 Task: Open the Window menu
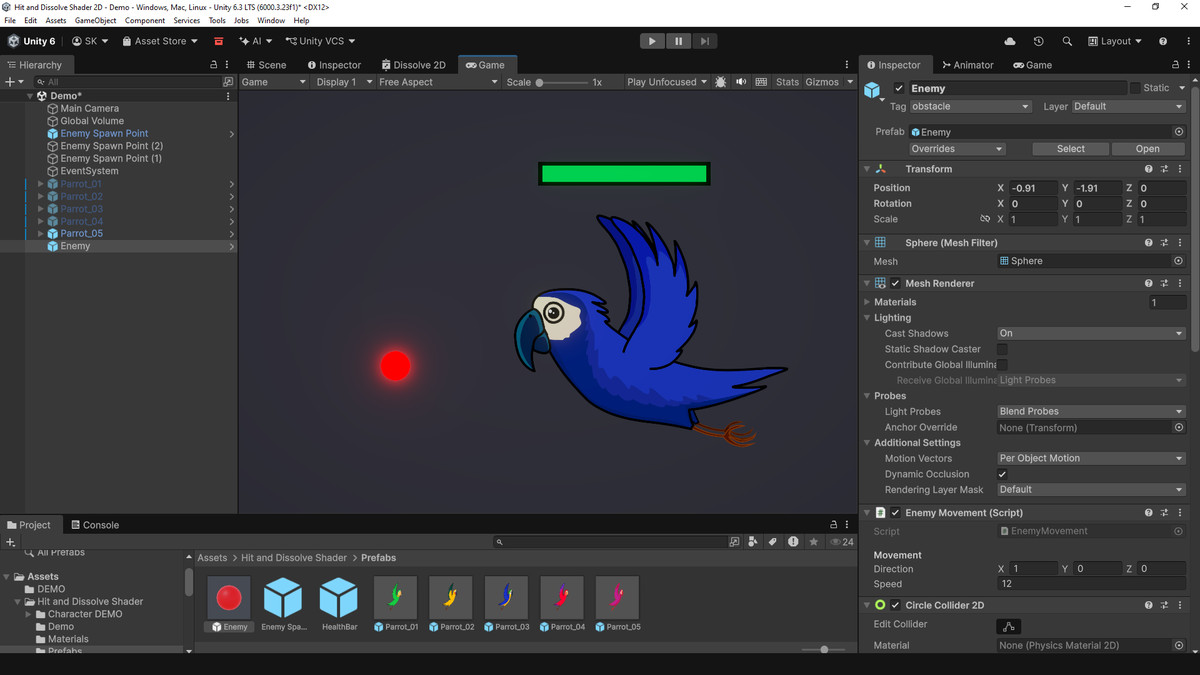click(271, 20)
